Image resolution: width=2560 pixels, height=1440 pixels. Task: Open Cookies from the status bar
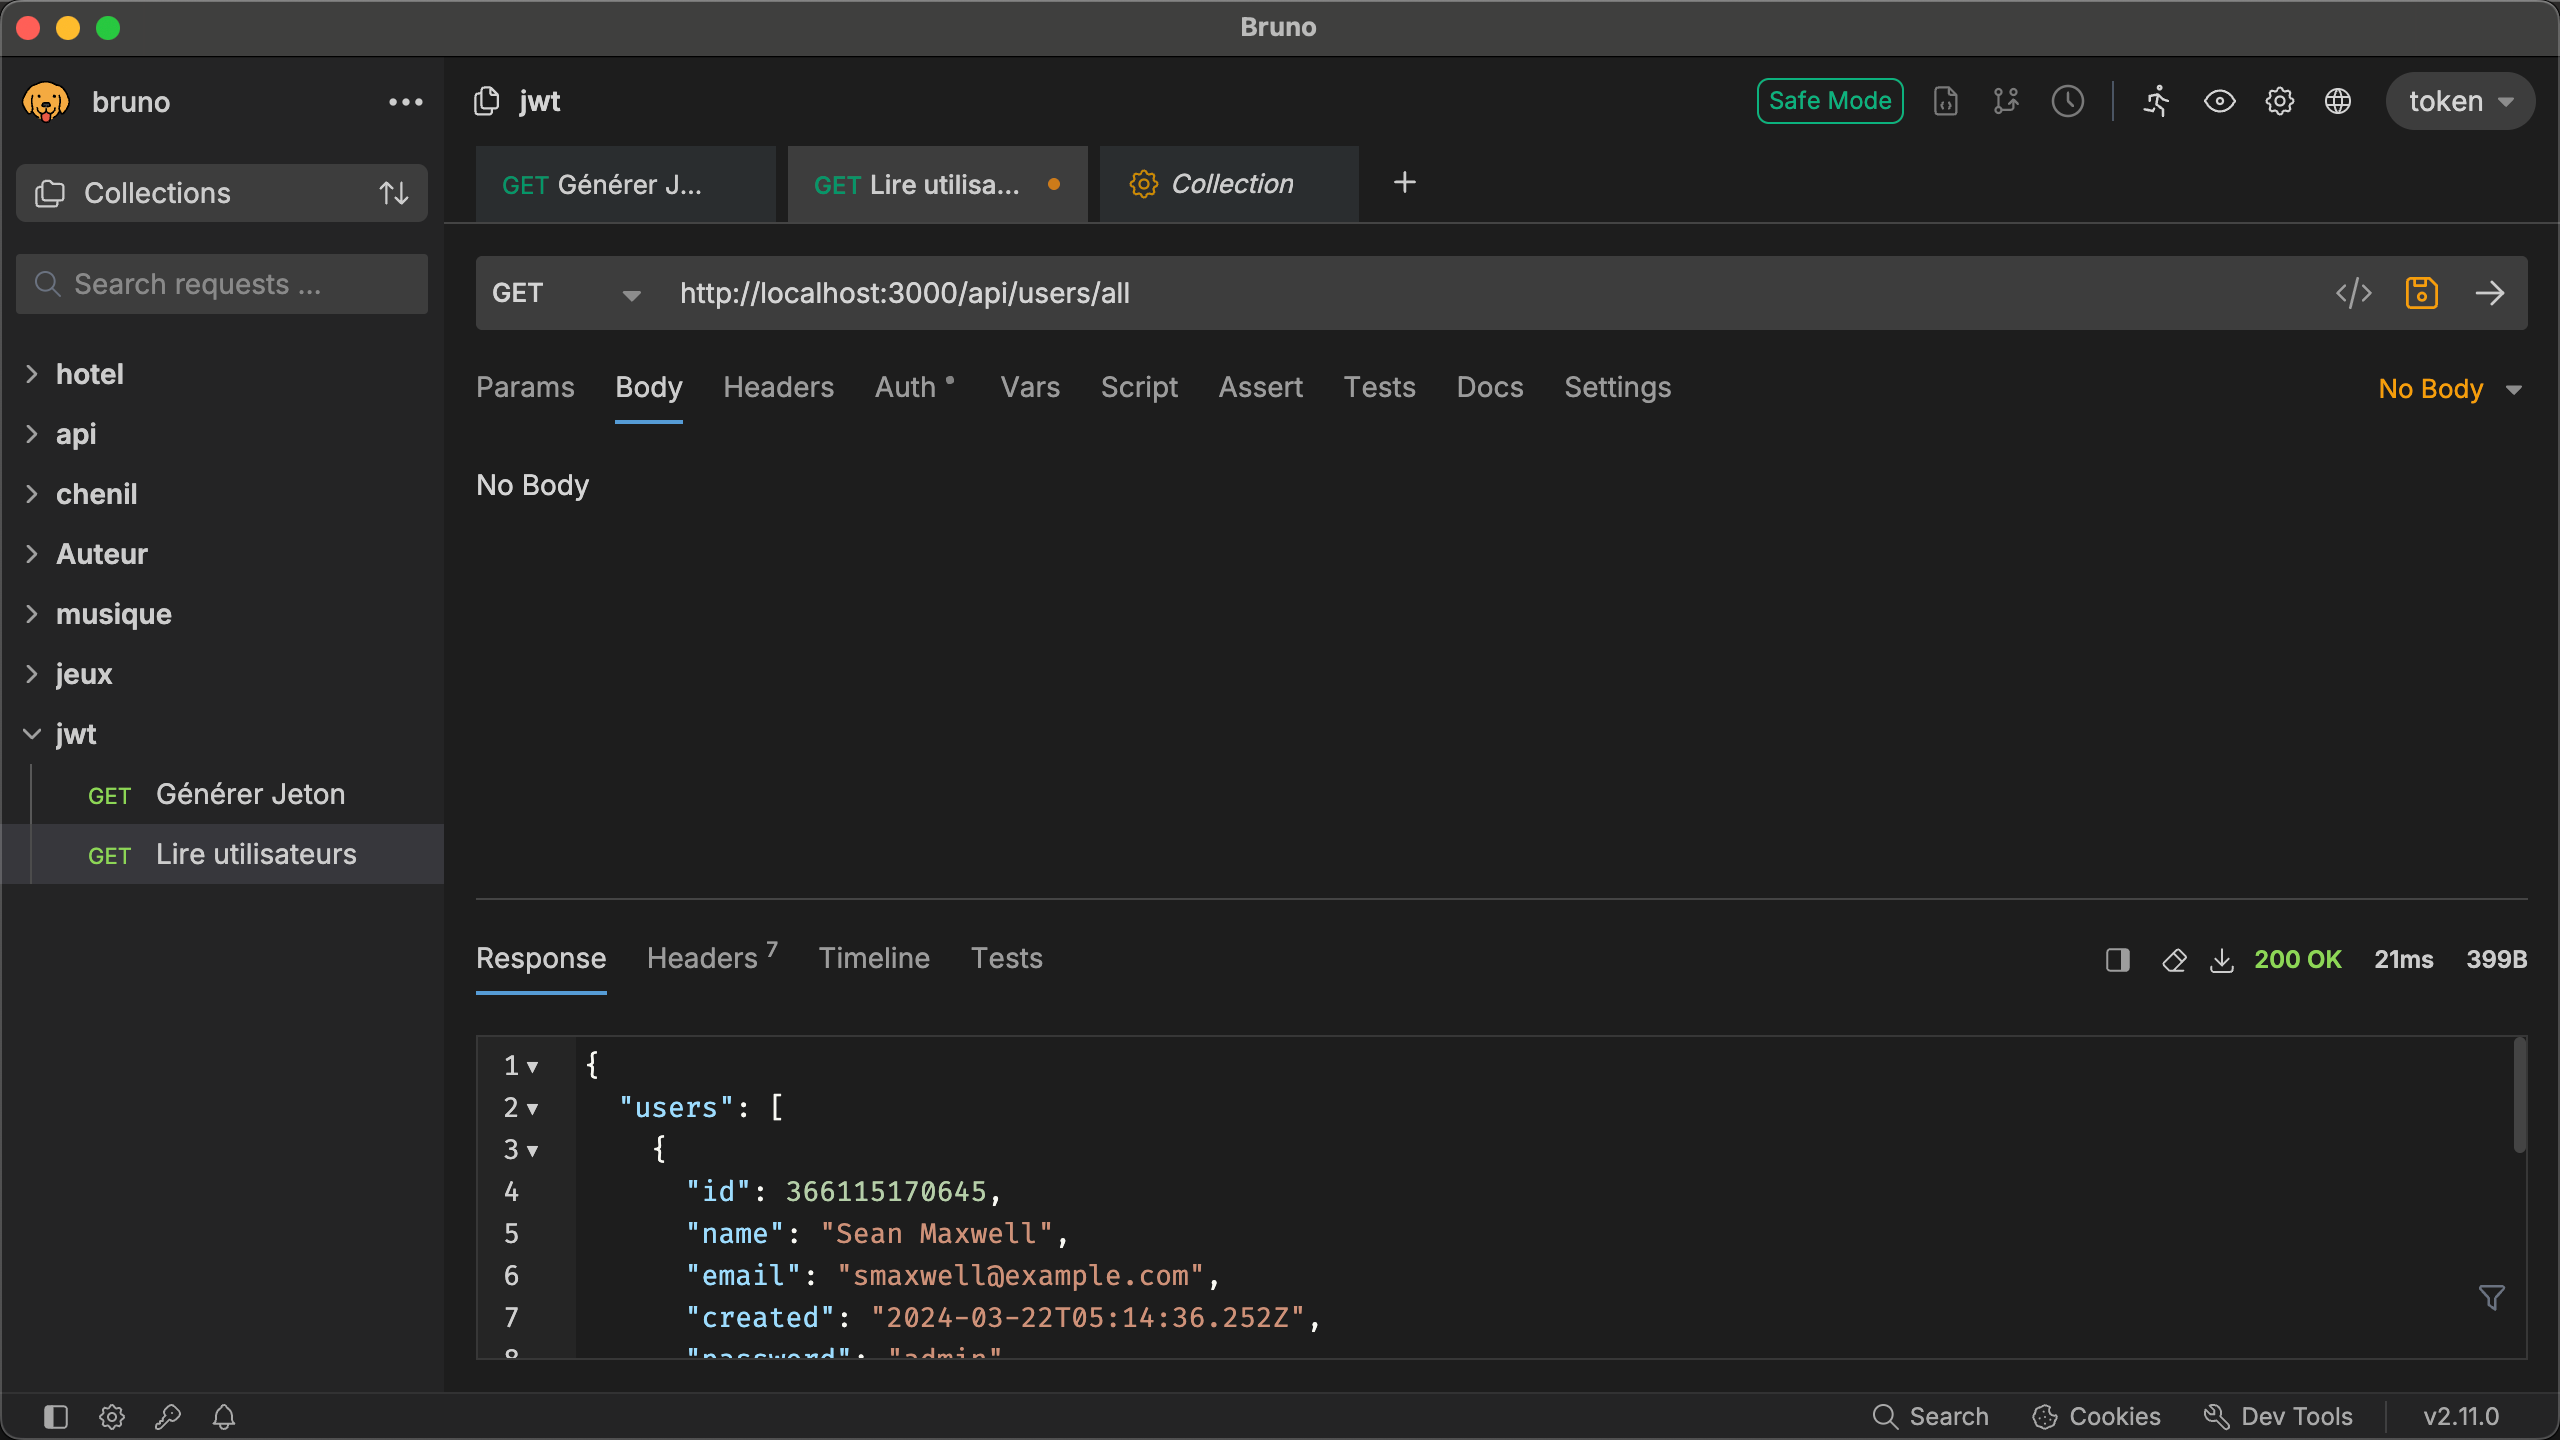[x=2096, y=1416]
